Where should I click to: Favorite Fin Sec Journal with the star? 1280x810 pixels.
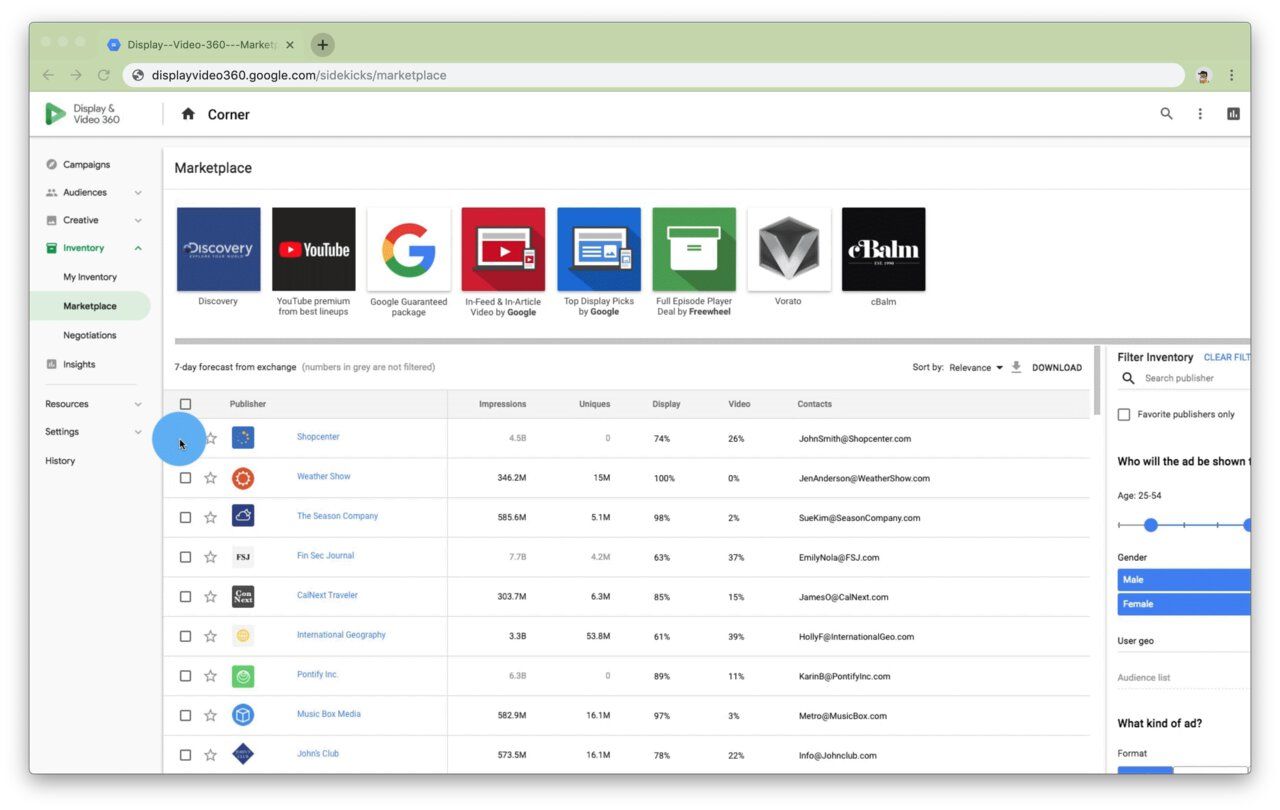coord(210,557)
